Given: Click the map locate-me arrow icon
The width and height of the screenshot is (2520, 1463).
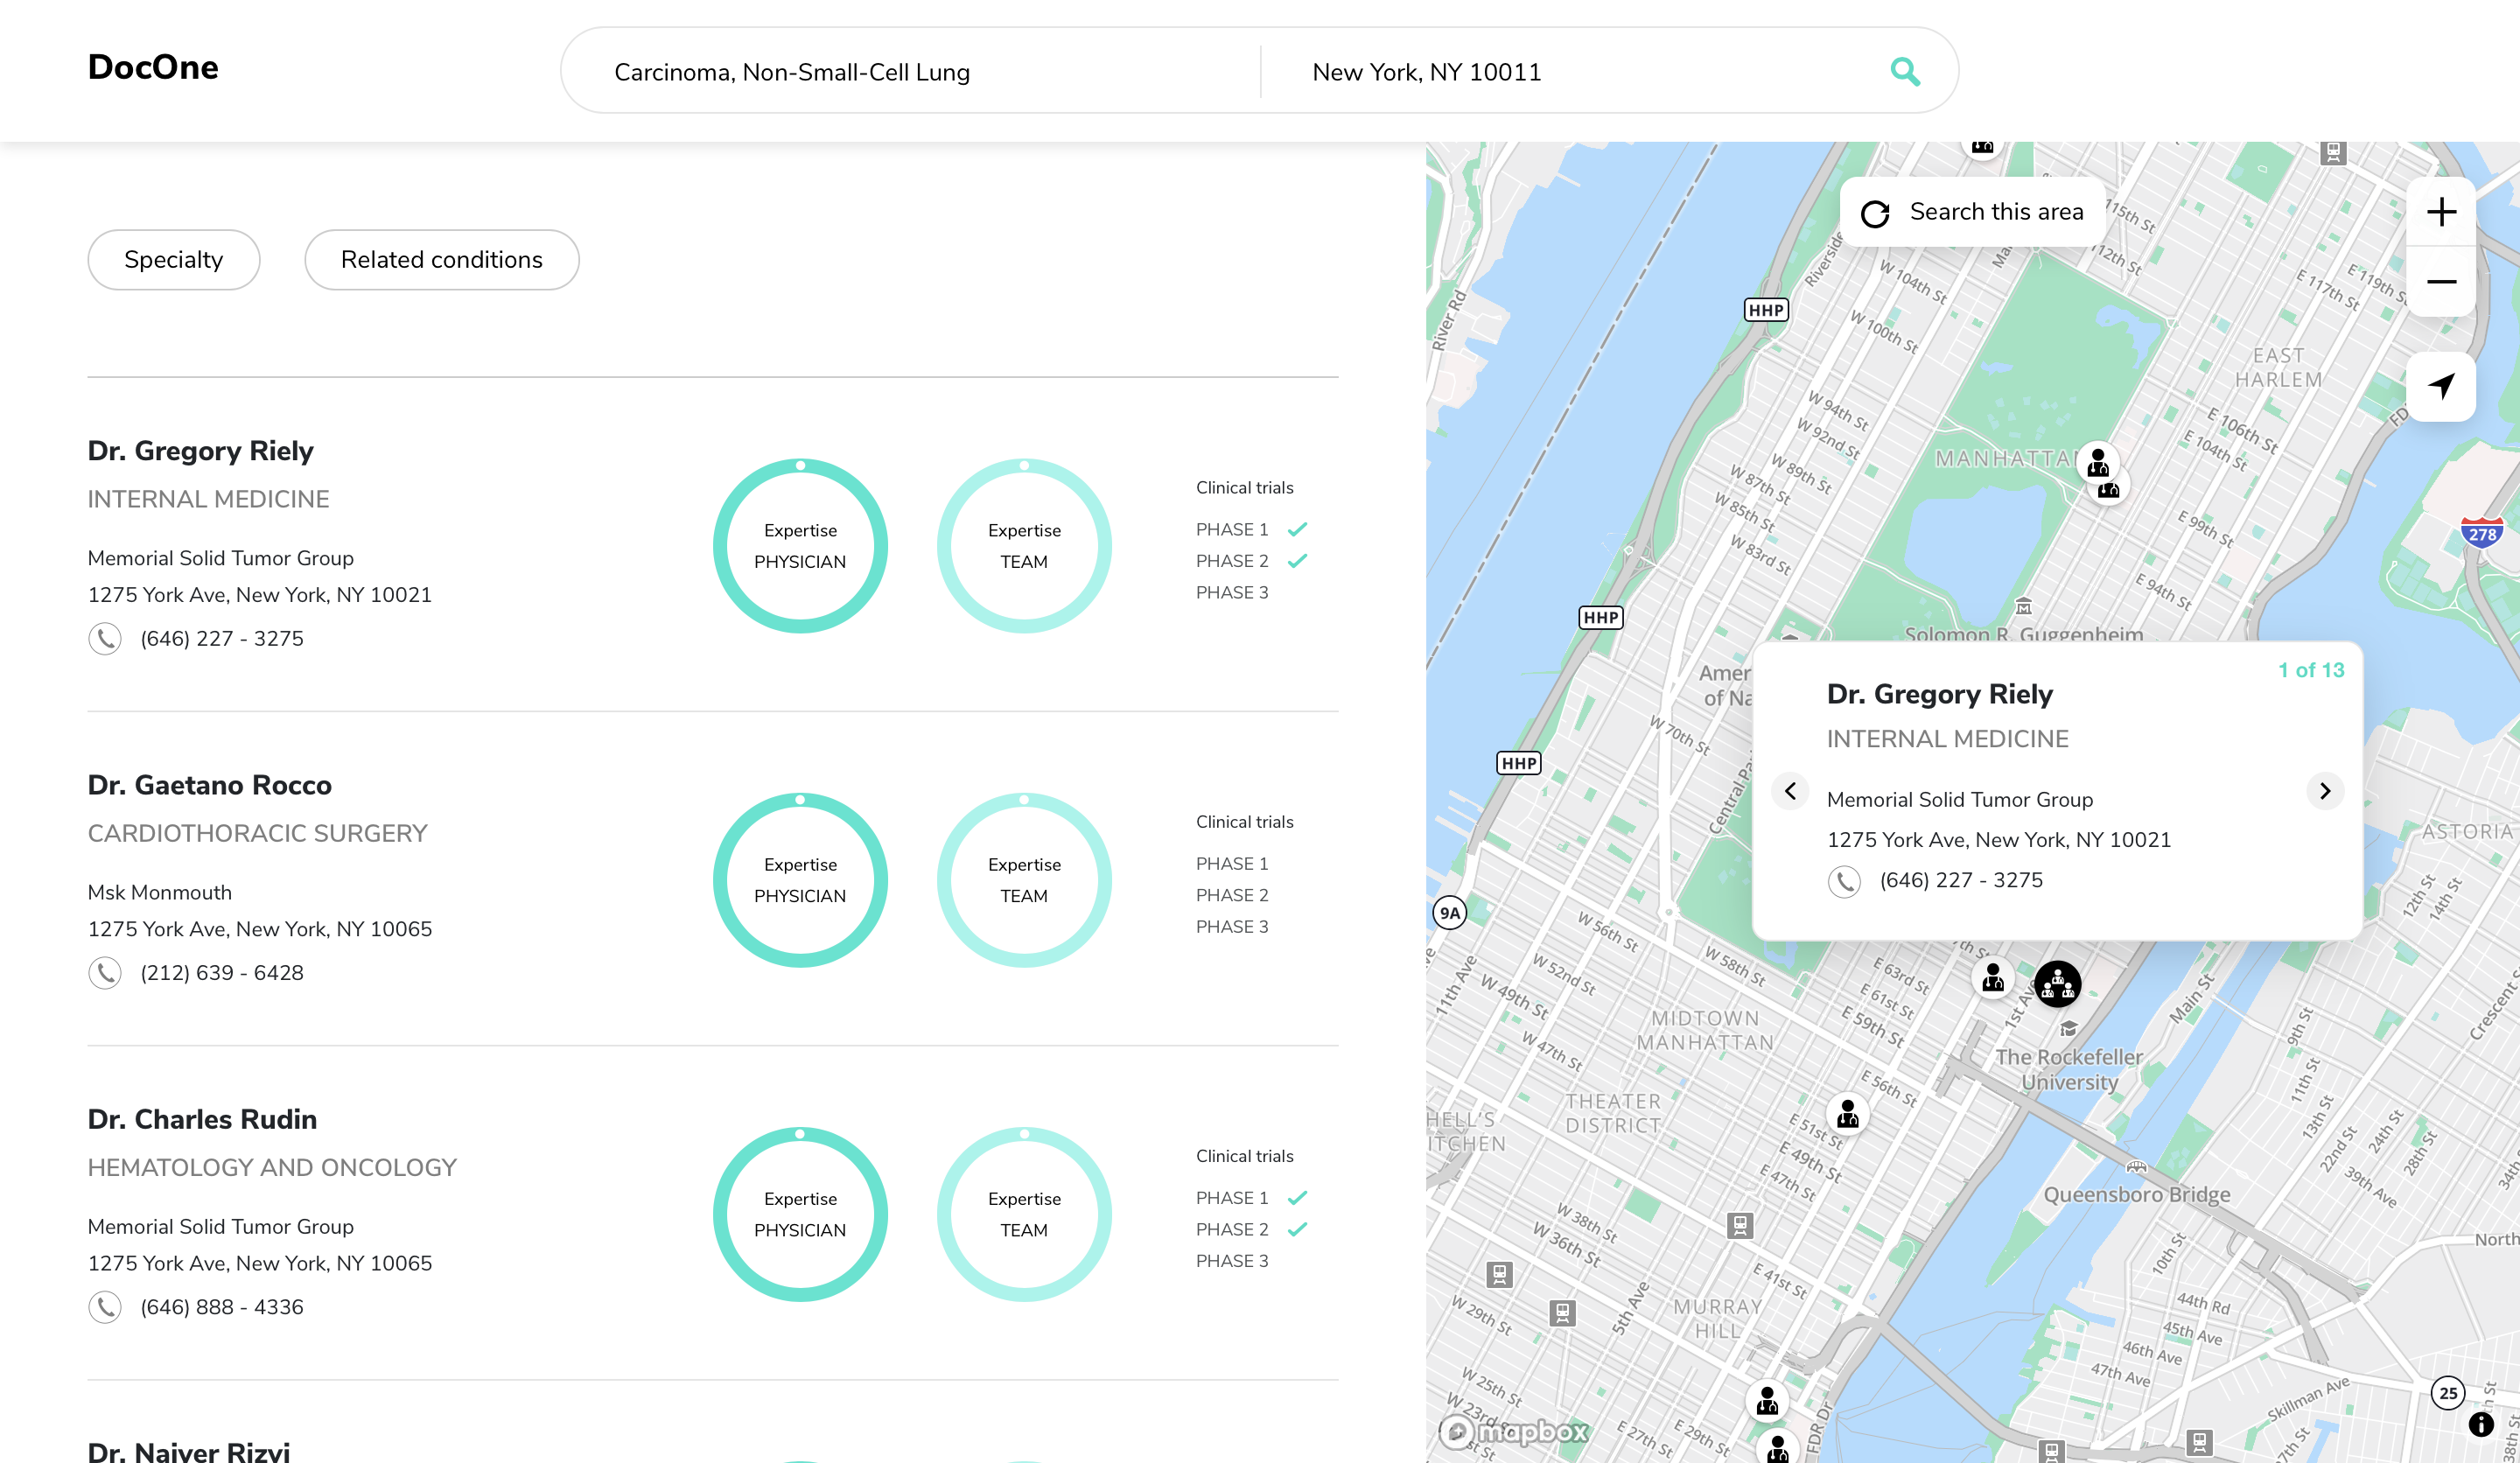Looking at the screenshot, I should pos(2441,386).
